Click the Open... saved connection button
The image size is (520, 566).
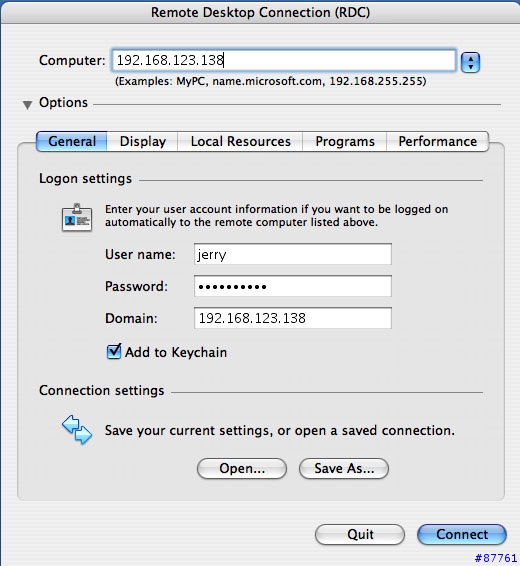tap(242, 469)
